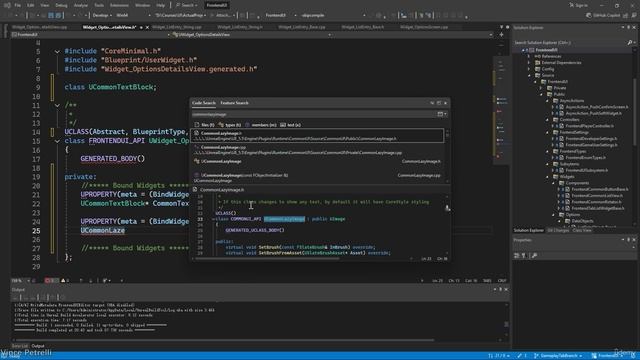
Task: Filter search results by text
Action: (x=290, y=125)
